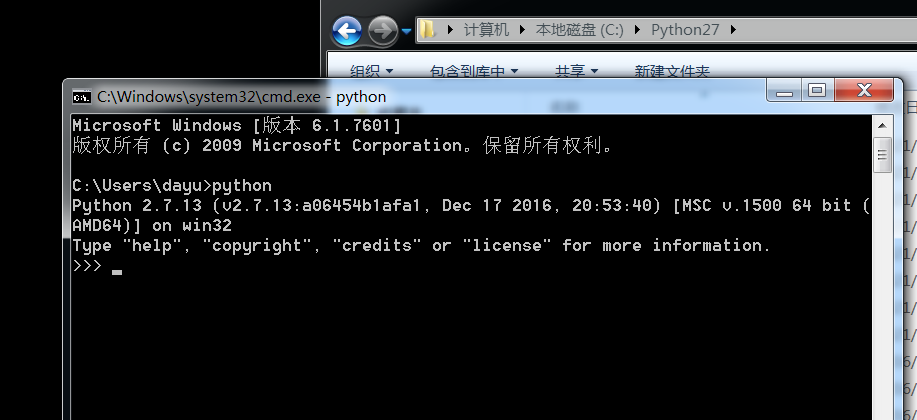Select Python27 in the address breadcrumb
This screenshot has width=917, height=420.
[x=685, y=29]
